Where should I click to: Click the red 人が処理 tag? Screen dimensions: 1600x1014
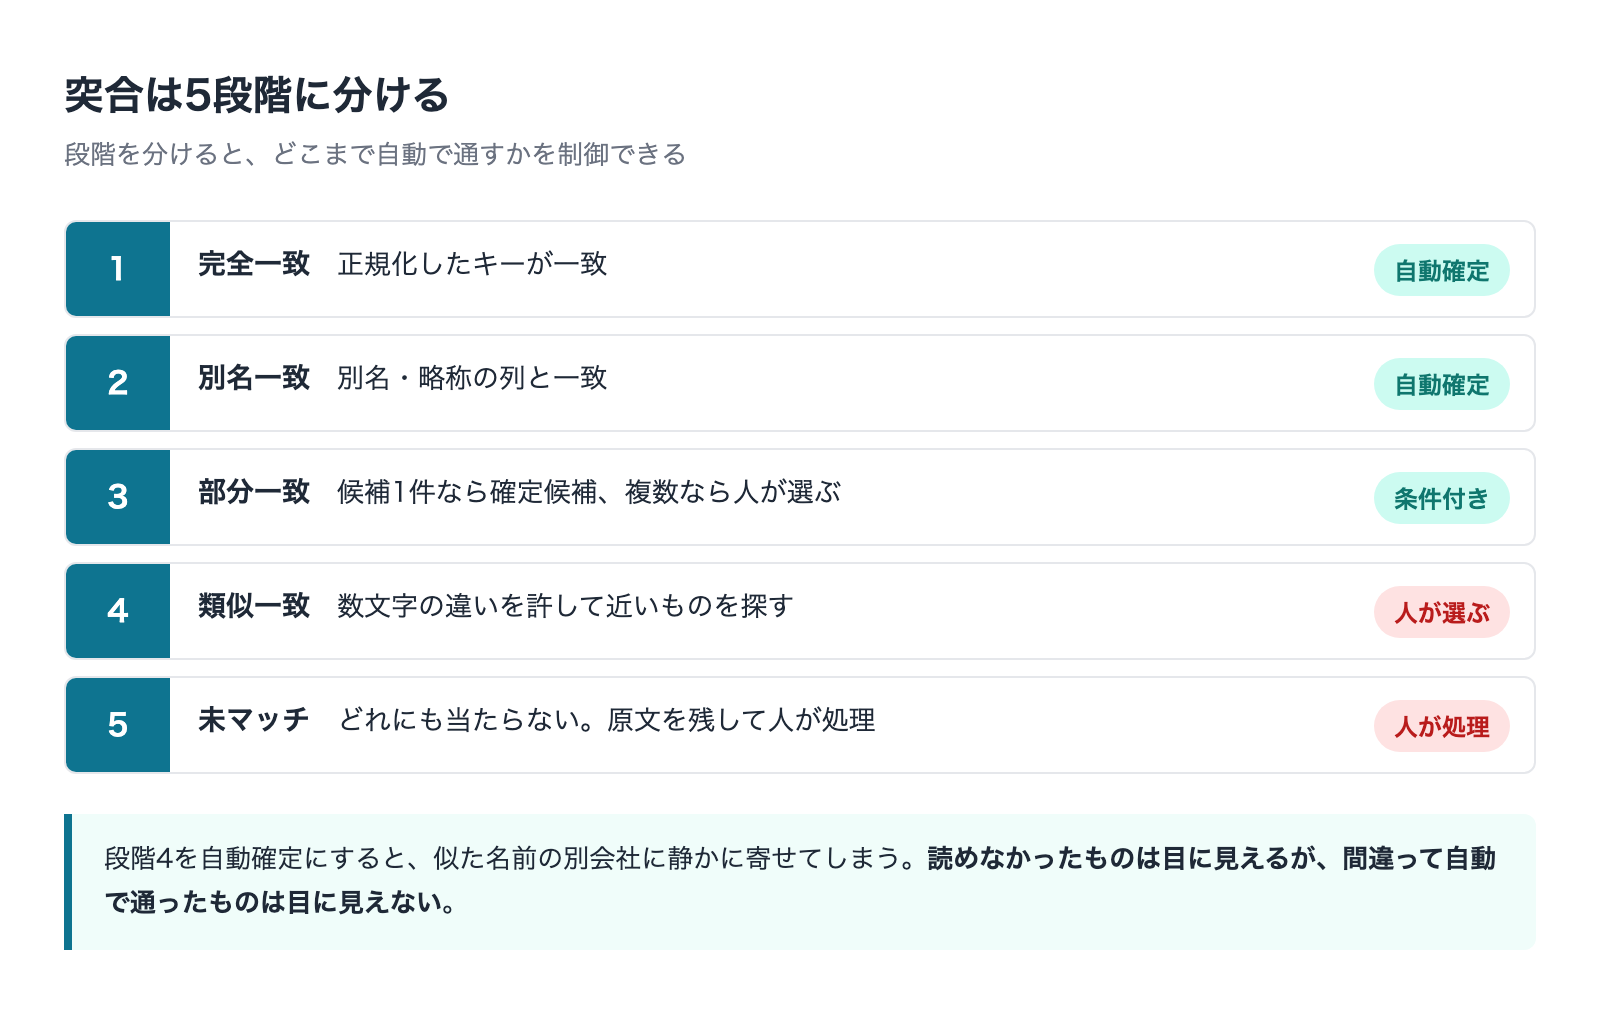[1441, 726]
